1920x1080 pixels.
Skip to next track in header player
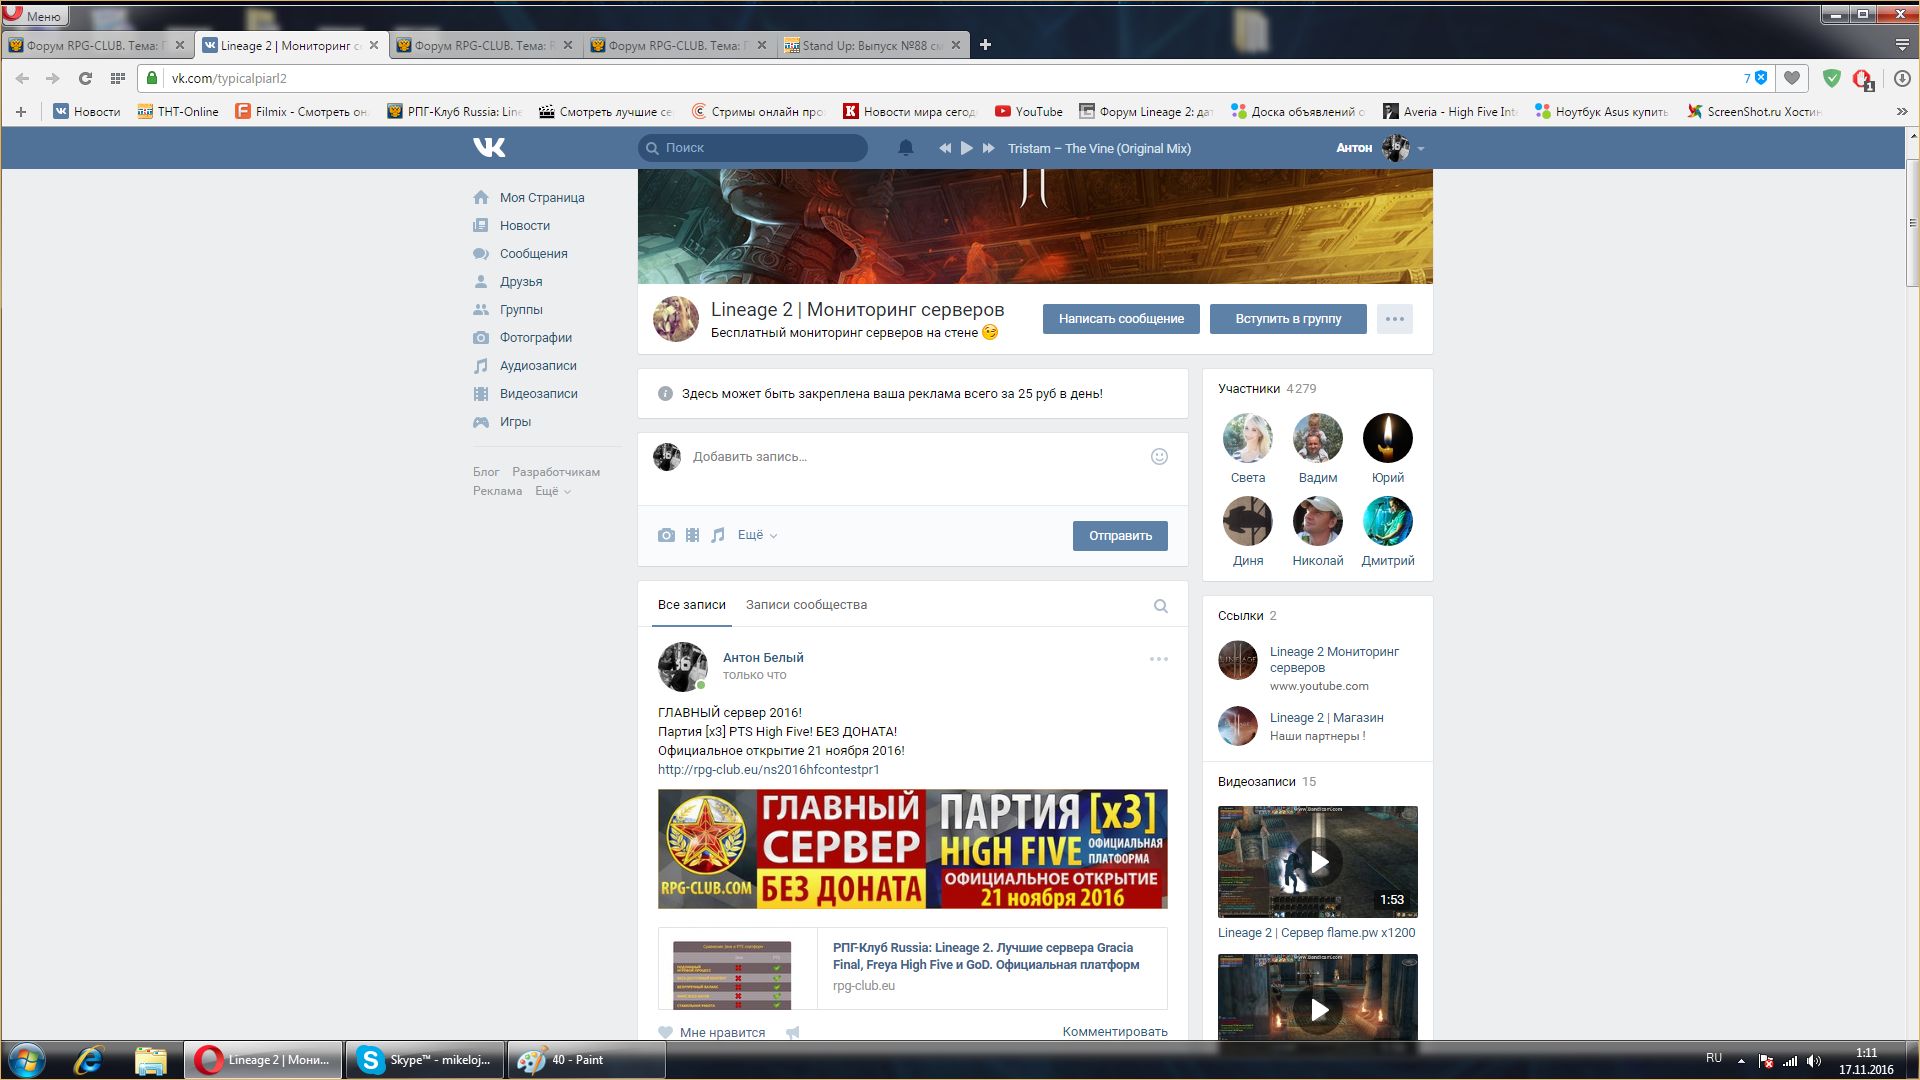click(988, 148)
